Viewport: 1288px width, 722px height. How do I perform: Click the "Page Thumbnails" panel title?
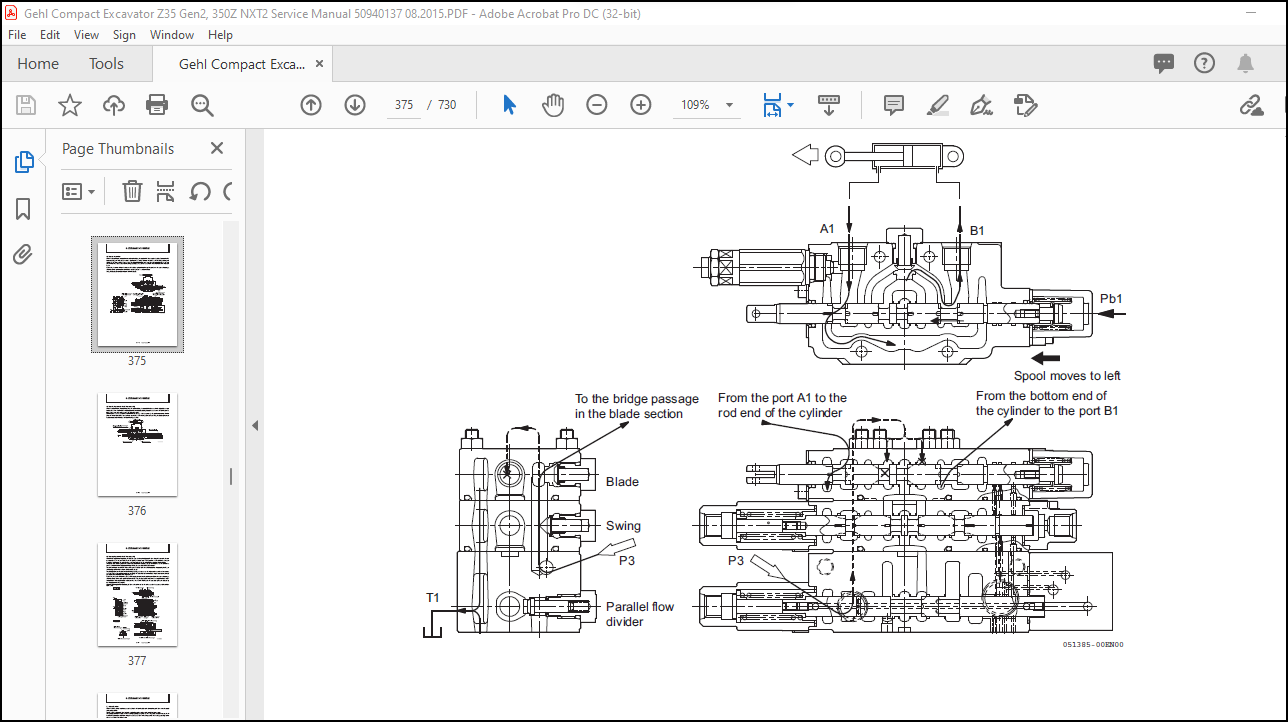(118, 149)
